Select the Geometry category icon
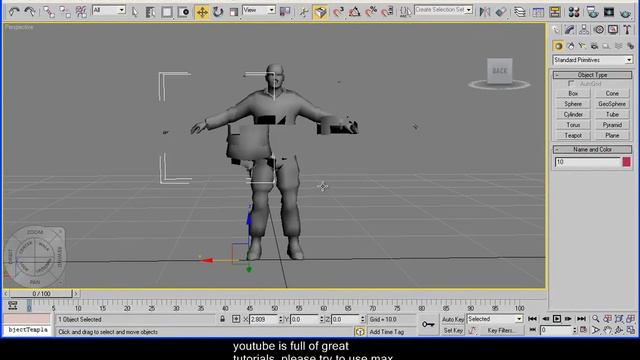640x360 pixels. pyautogui.click(x=558, y=46)
